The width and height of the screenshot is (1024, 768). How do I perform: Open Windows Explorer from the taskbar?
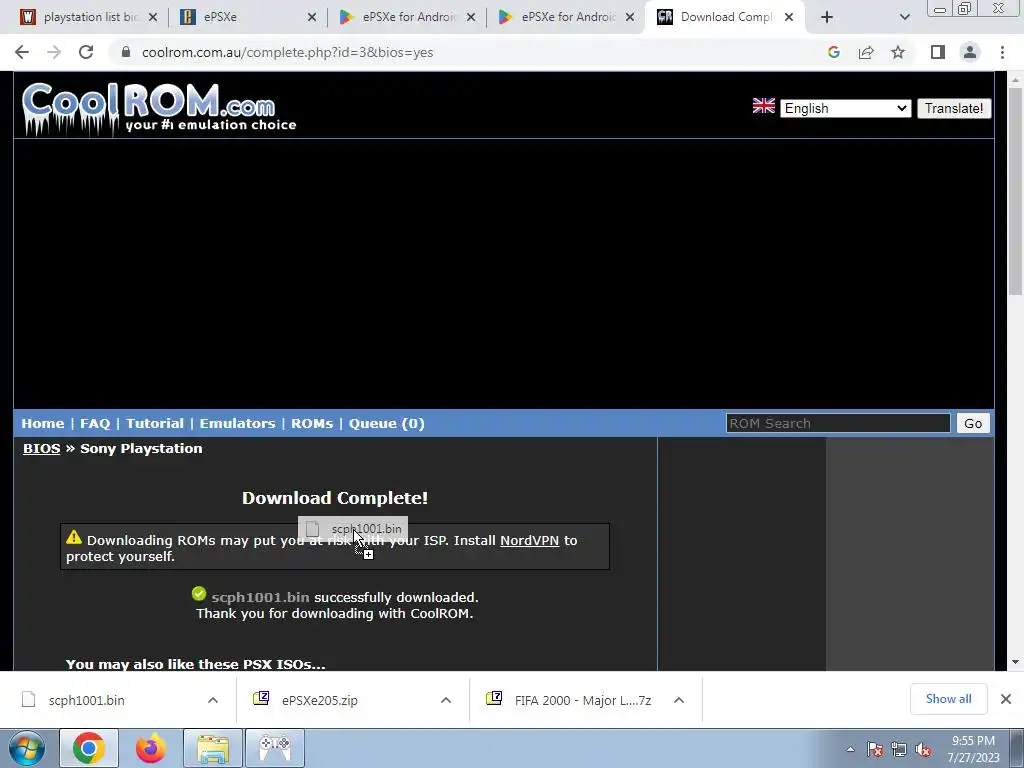pos(213,748)
